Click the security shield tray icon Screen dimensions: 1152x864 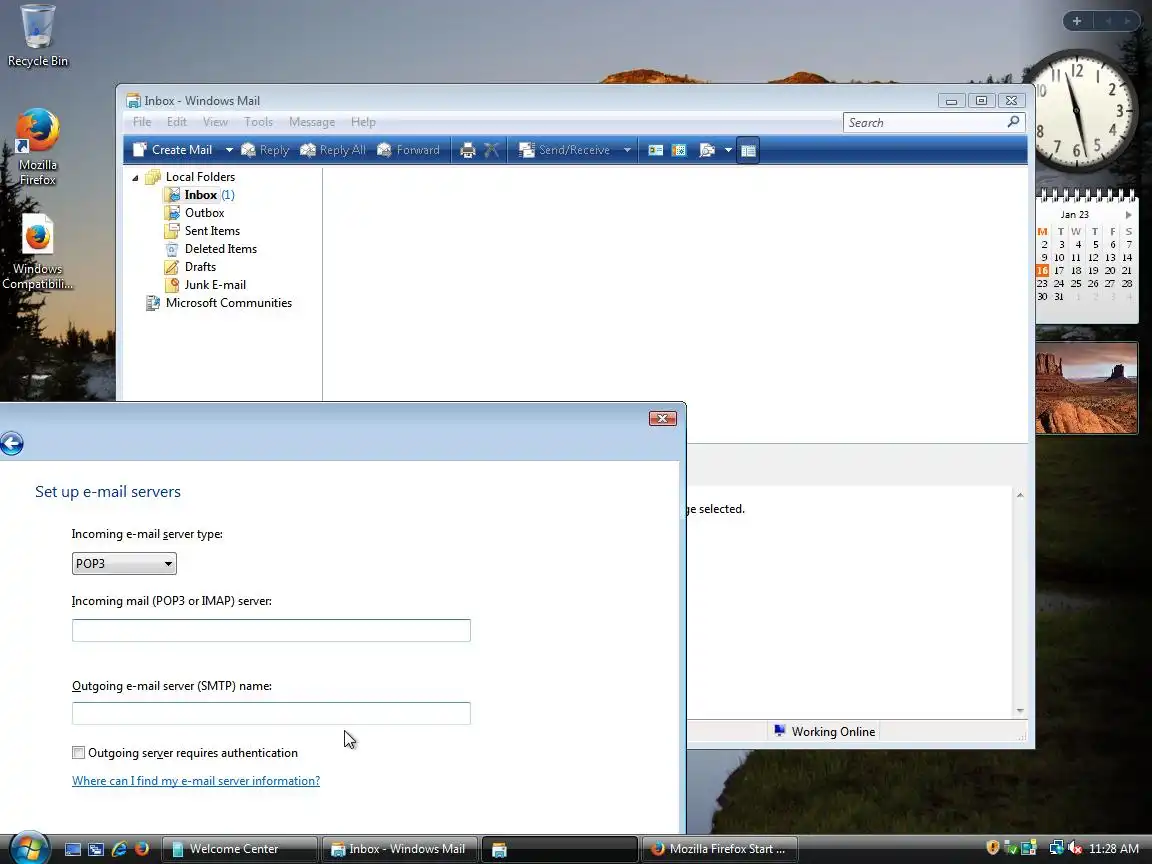[x=993, y=849]
